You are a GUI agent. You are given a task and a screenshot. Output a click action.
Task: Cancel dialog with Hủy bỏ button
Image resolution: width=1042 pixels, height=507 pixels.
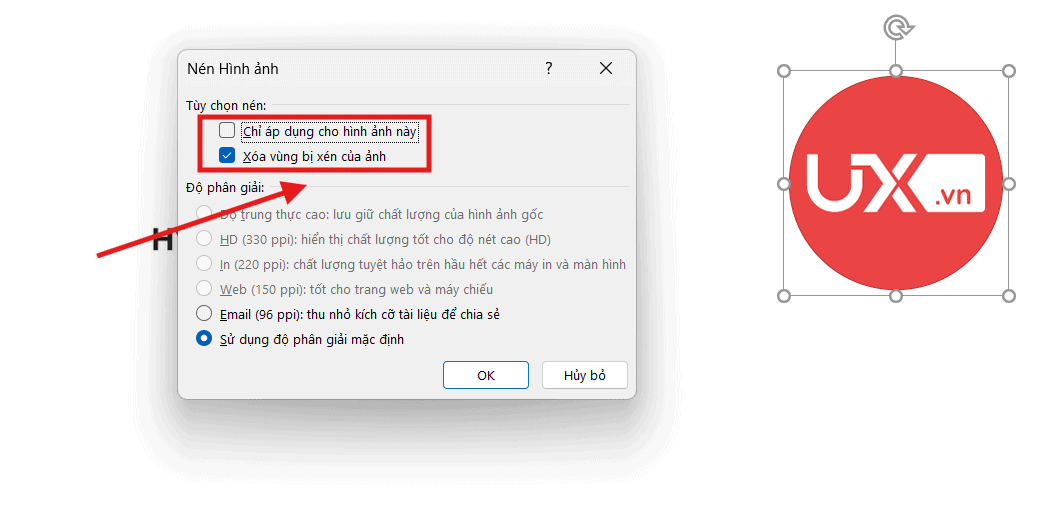pyautogui.click(x=585, y=375)
